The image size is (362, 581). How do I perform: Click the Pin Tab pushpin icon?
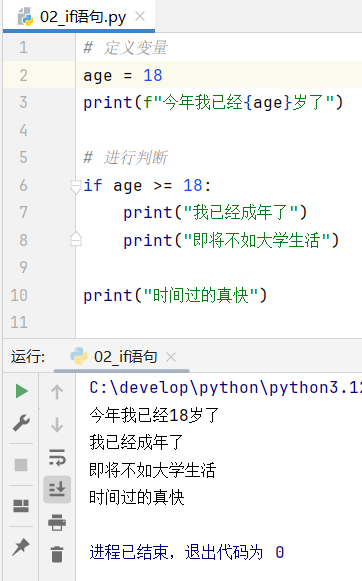coord(21,547)
